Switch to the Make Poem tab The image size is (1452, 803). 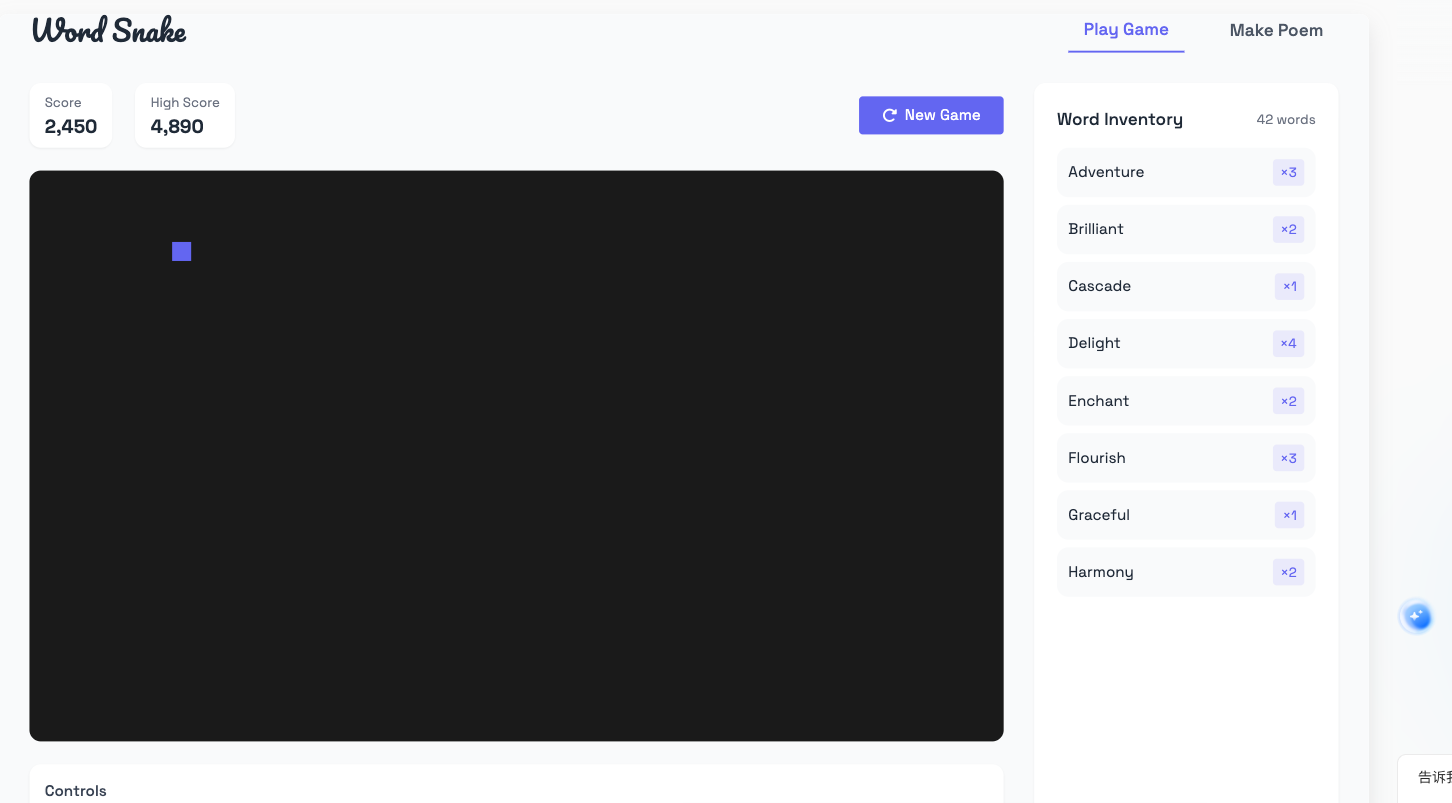1275,30
